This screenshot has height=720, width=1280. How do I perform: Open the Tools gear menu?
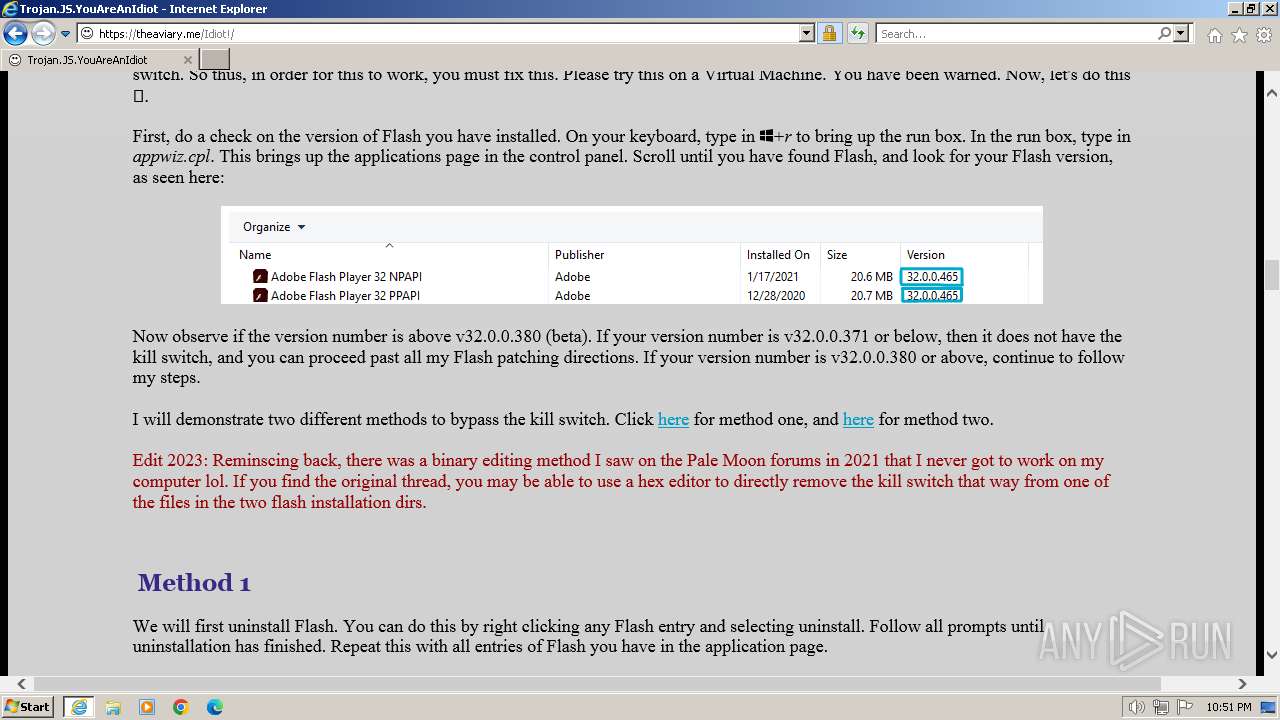1264,35
